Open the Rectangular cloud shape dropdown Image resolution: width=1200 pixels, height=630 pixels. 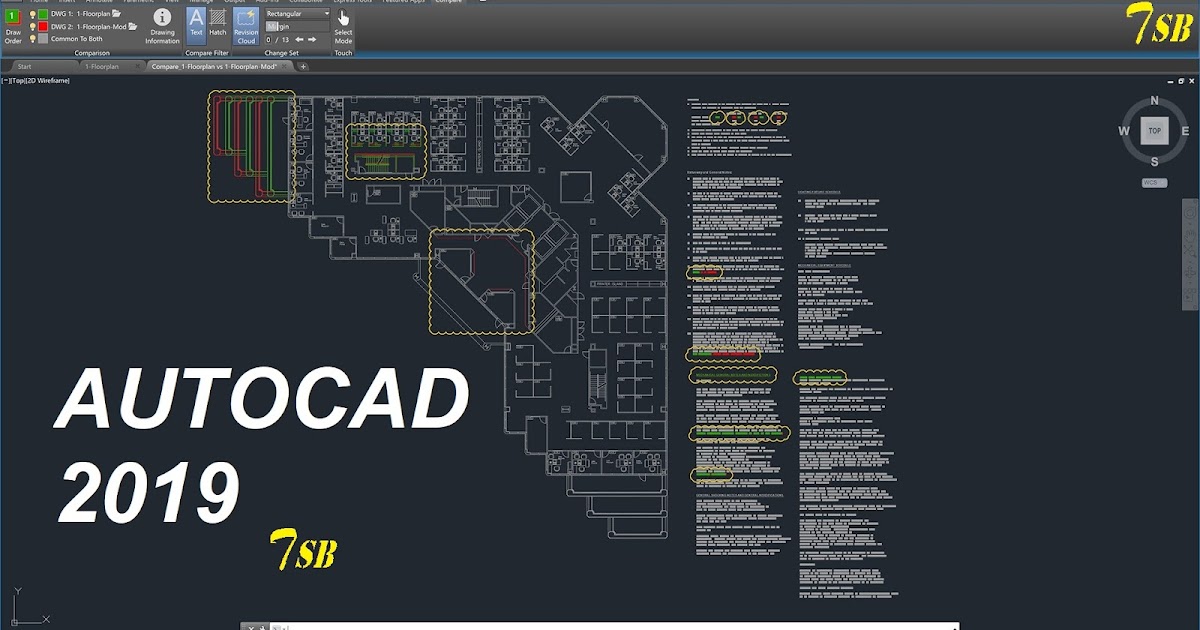[297, 14]
